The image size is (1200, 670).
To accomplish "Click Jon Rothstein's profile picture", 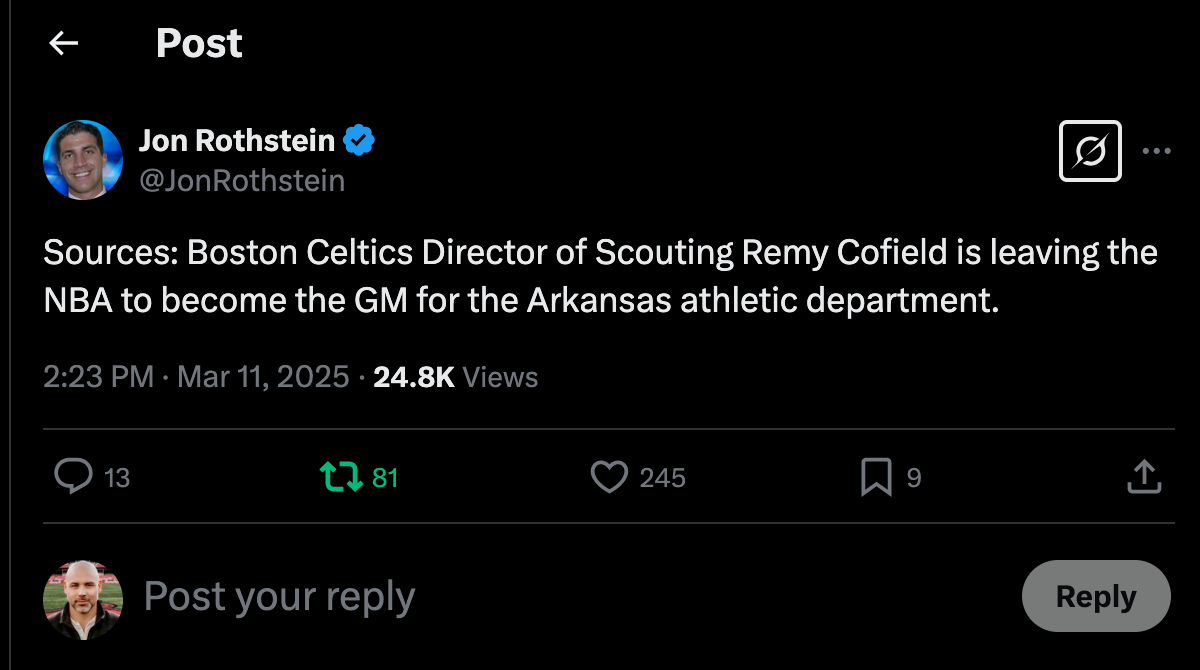I will pyautogui.click(x=83, y=158).
